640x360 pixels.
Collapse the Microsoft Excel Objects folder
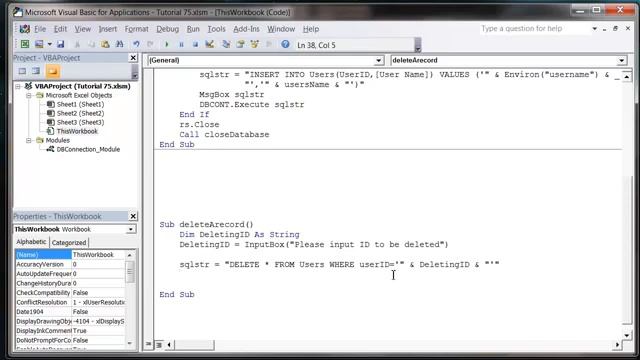pyautogui.click(x=29, y=95)
